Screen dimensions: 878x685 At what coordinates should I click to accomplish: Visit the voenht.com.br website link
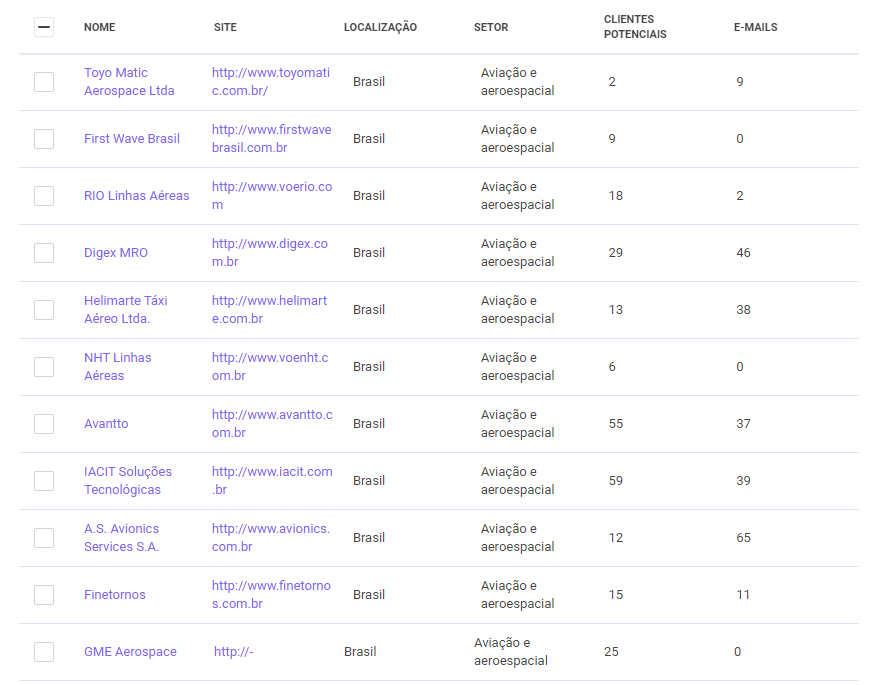(270, 367)
